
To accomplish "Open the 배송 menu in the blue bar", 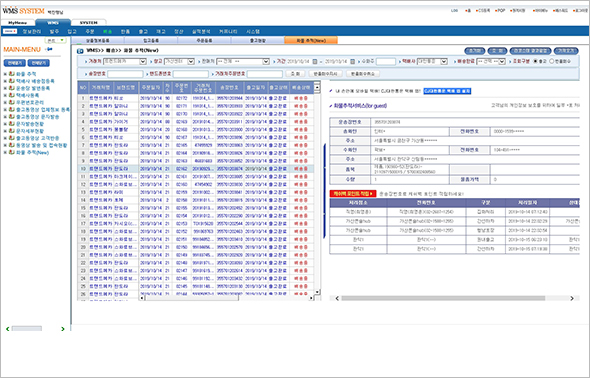I will point(107,32).
